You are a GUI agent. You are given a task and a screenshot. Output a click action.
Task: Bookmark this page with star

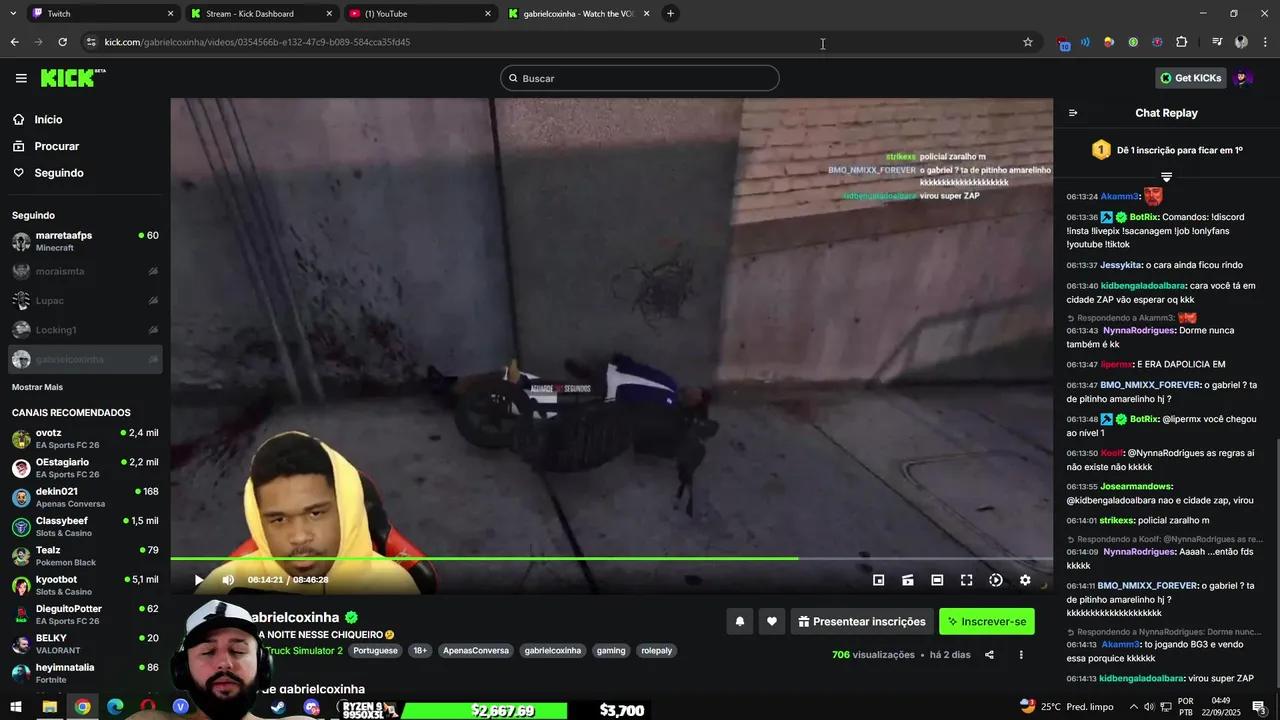[1027, 42]
